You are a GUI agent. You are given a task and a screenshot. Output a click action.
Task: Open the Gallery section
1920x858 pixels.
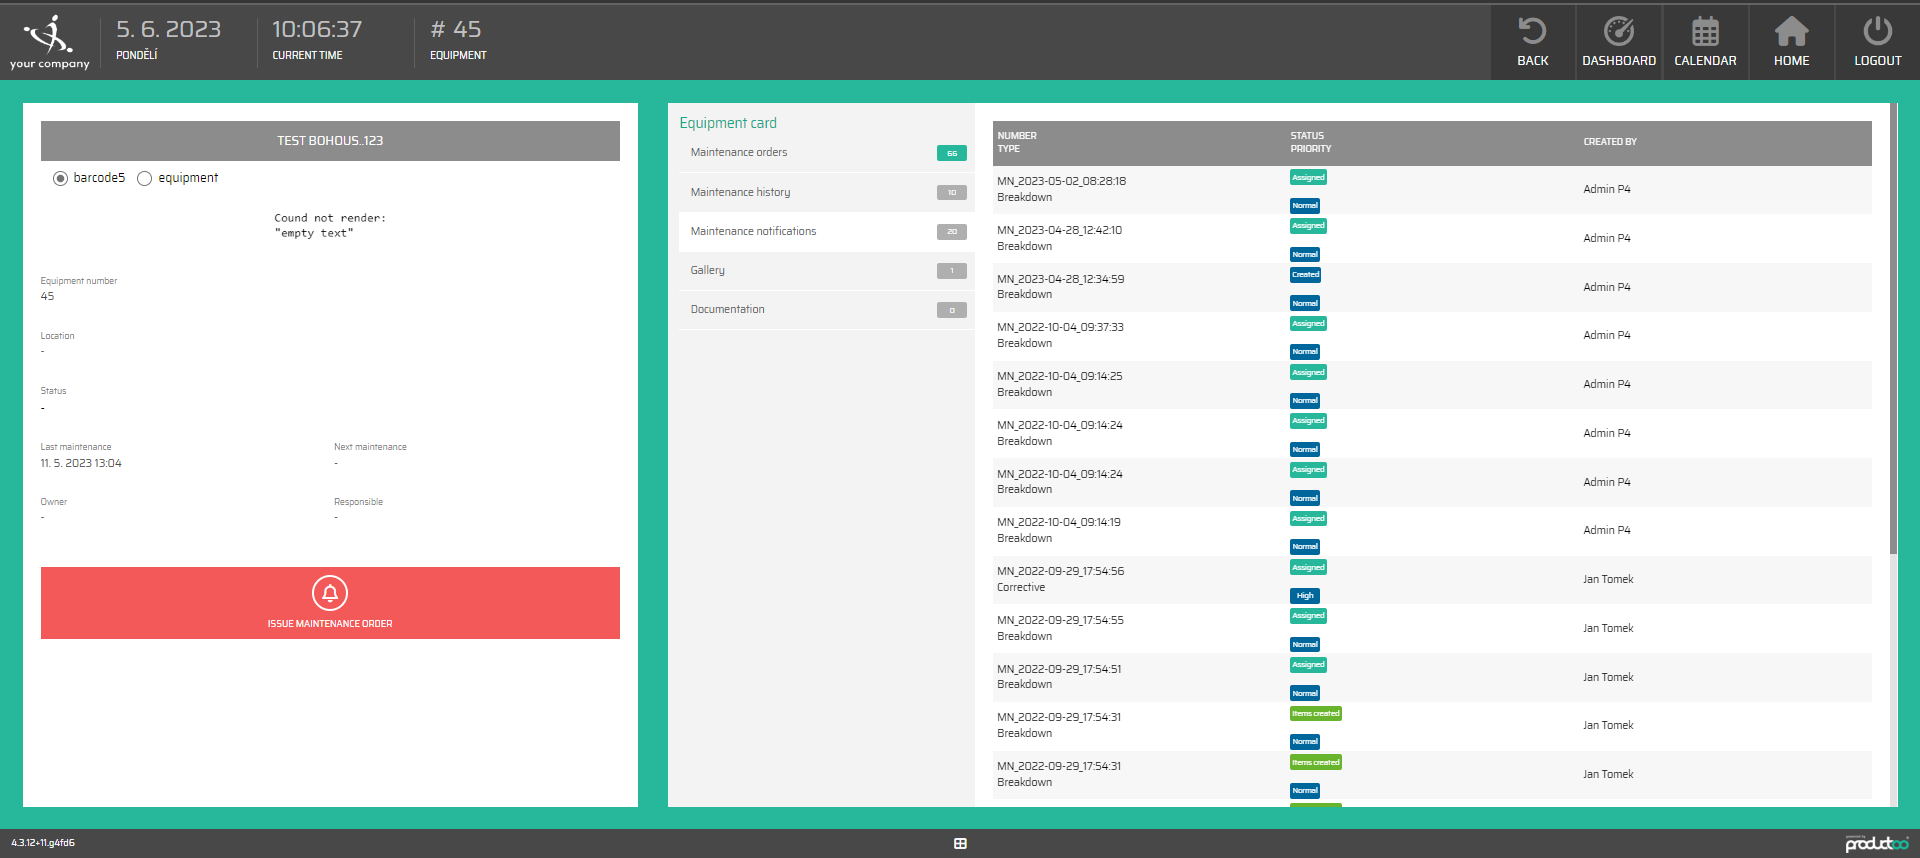point(707,270)
